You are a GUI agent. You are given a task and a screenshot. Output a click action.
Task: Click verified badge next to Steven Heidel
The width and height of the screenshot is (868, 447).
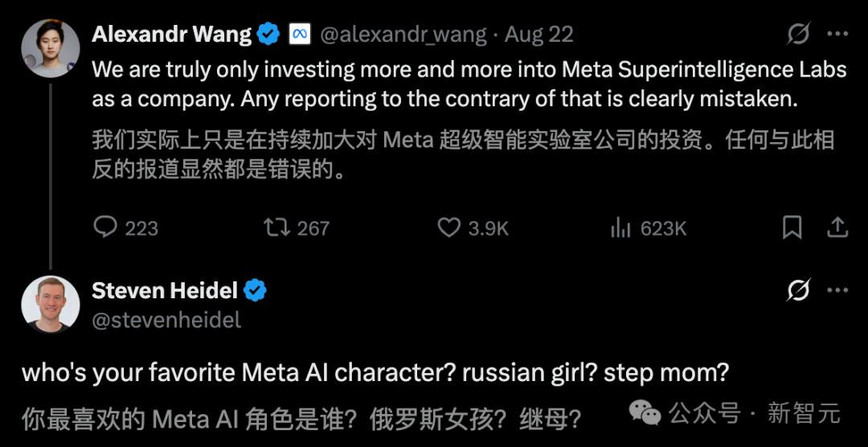(x=255, y=290)
